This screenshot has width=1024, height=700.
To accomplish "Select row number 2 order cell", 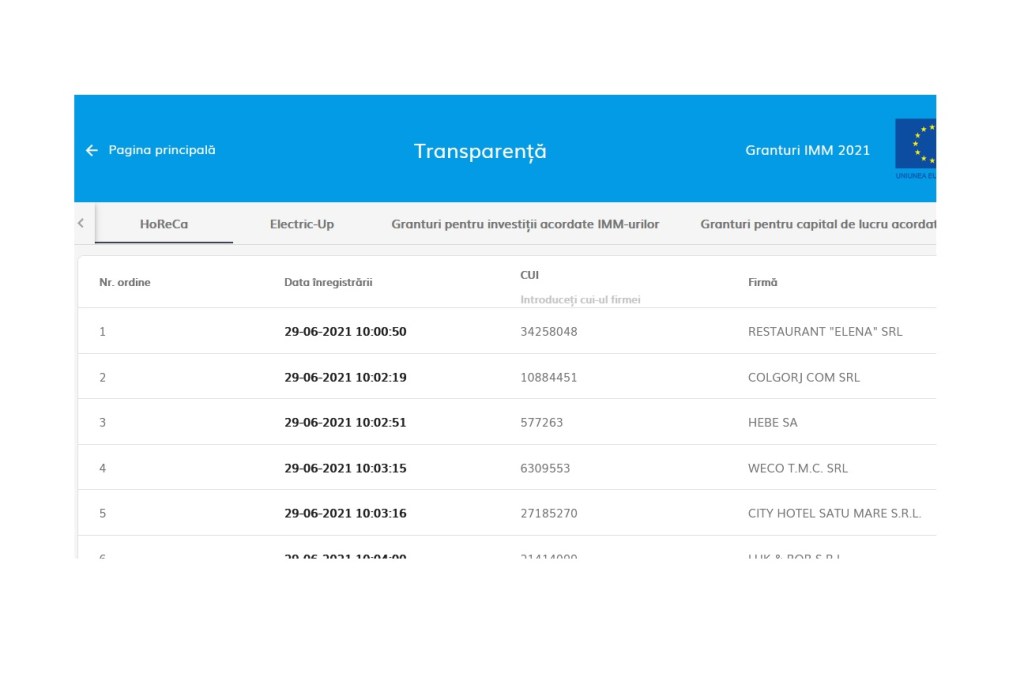I will 103,377.
